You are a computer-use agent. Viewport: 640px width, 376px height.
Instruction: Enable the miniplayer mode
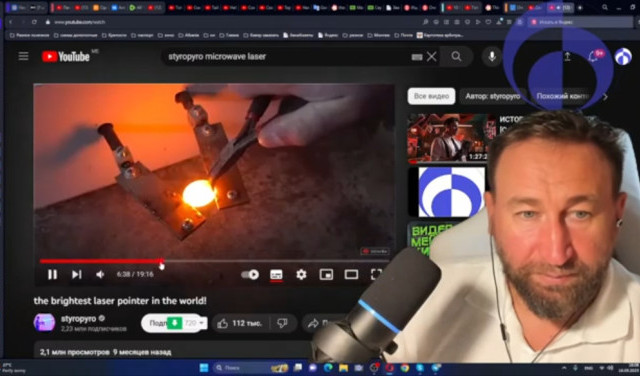pos(326,275)
